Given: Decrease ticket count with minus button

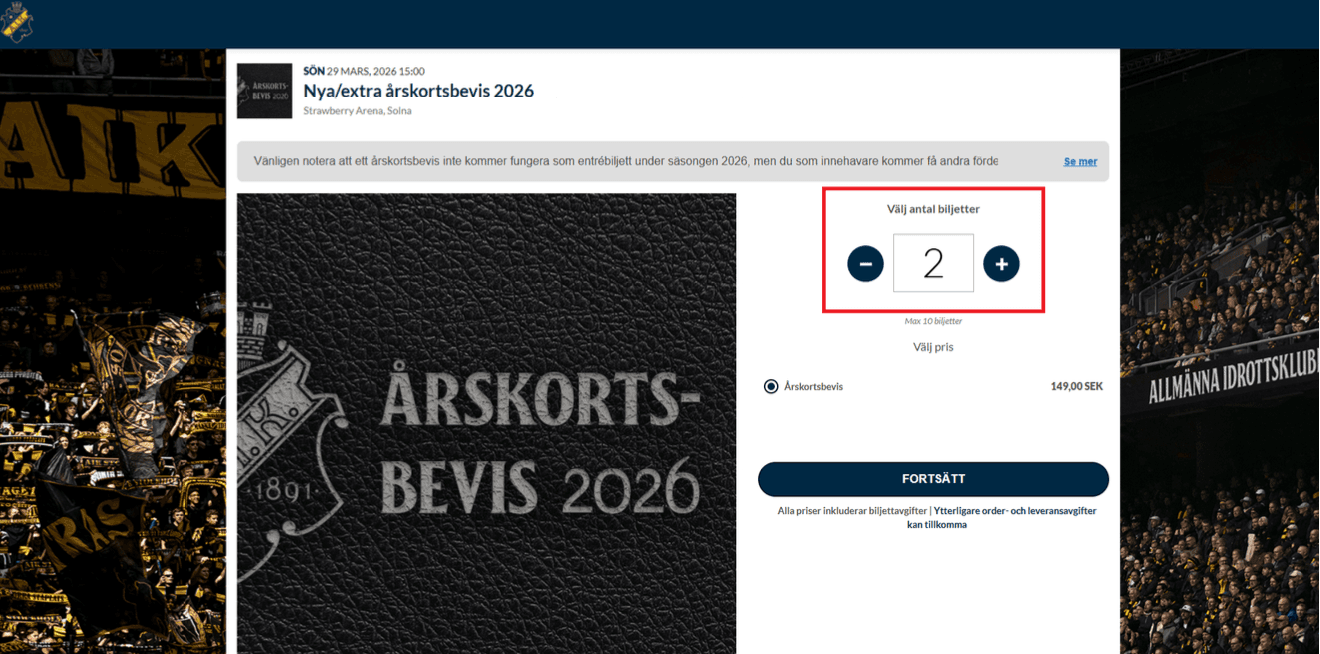Looking at the screenshot, I should click(865, 264).
